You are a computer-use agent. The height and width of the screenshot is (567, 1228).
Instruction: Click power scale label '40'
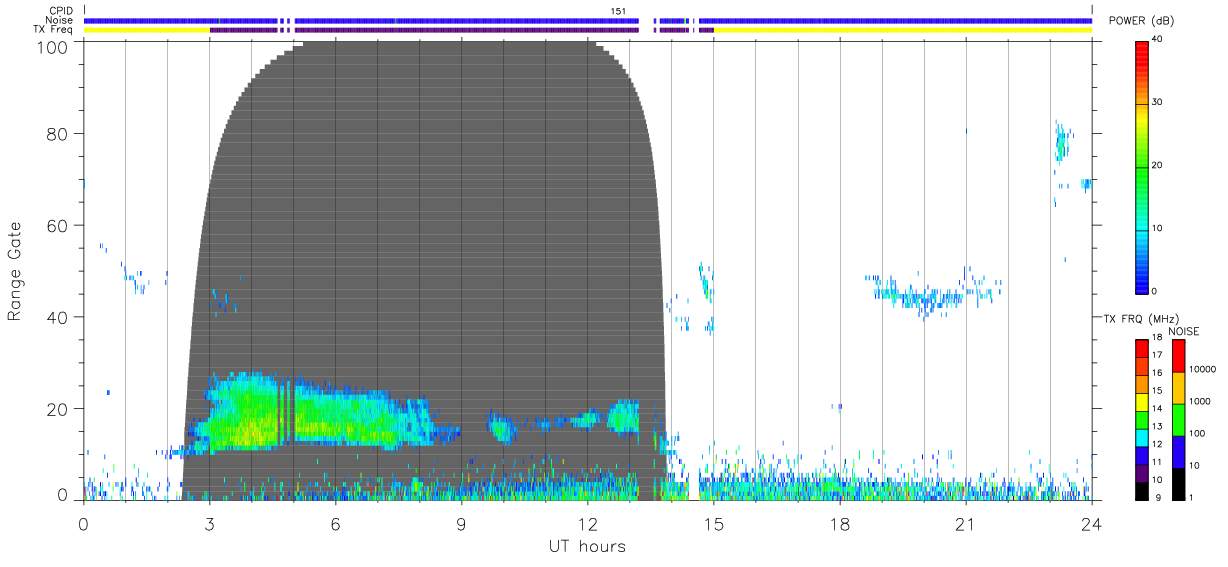1158,40
